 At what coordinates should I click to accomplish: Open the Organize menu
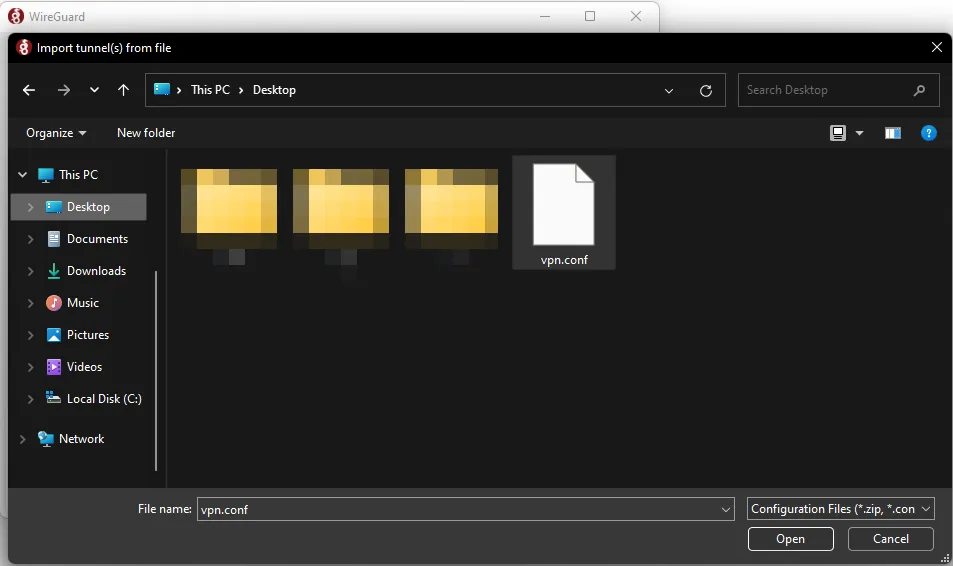click(x=56, y=133)
